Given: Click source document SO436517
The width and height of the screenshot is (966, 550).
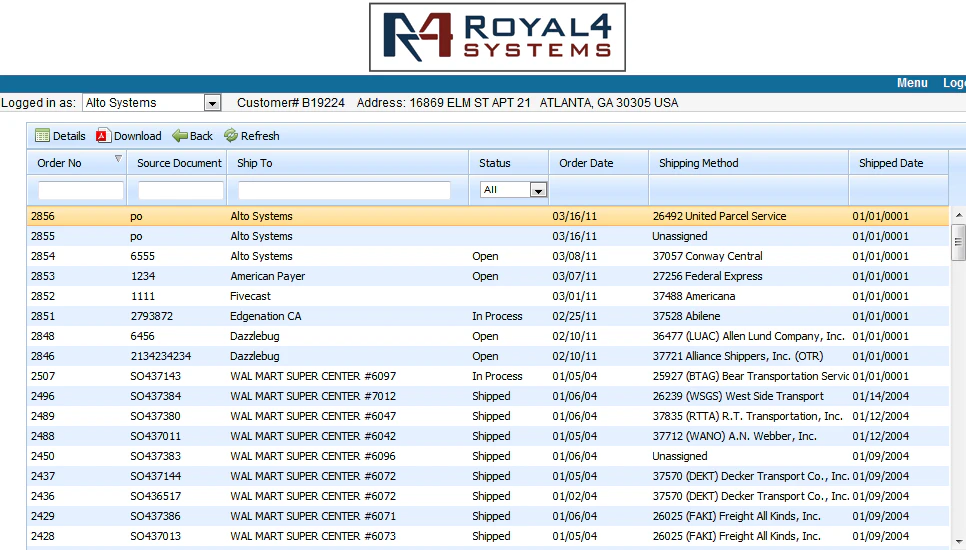Looking at the screenshot, I should [x=155, y=496].
